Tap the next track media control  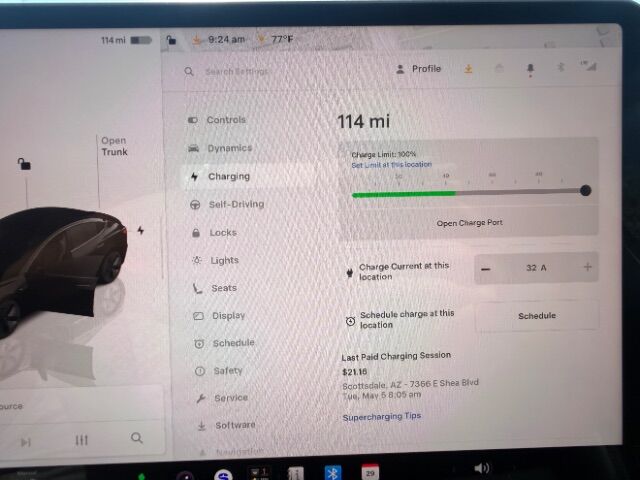point(26,442)
